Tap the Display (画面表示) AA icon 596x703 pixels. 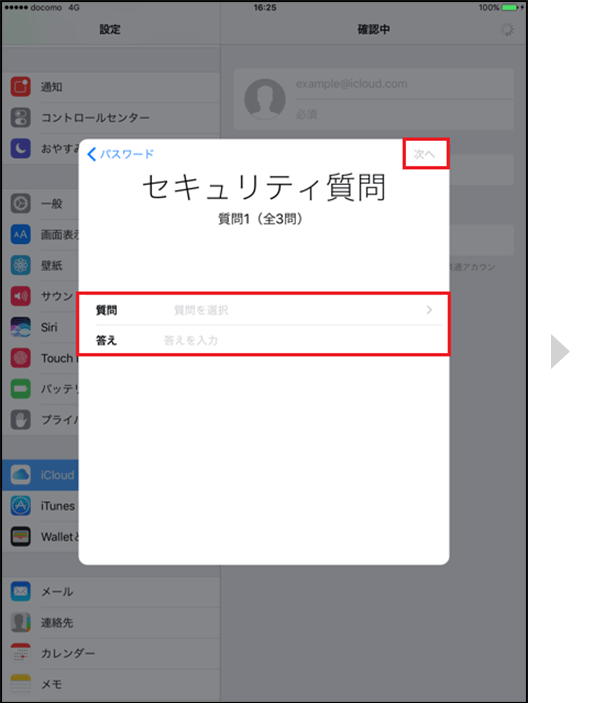21,234
